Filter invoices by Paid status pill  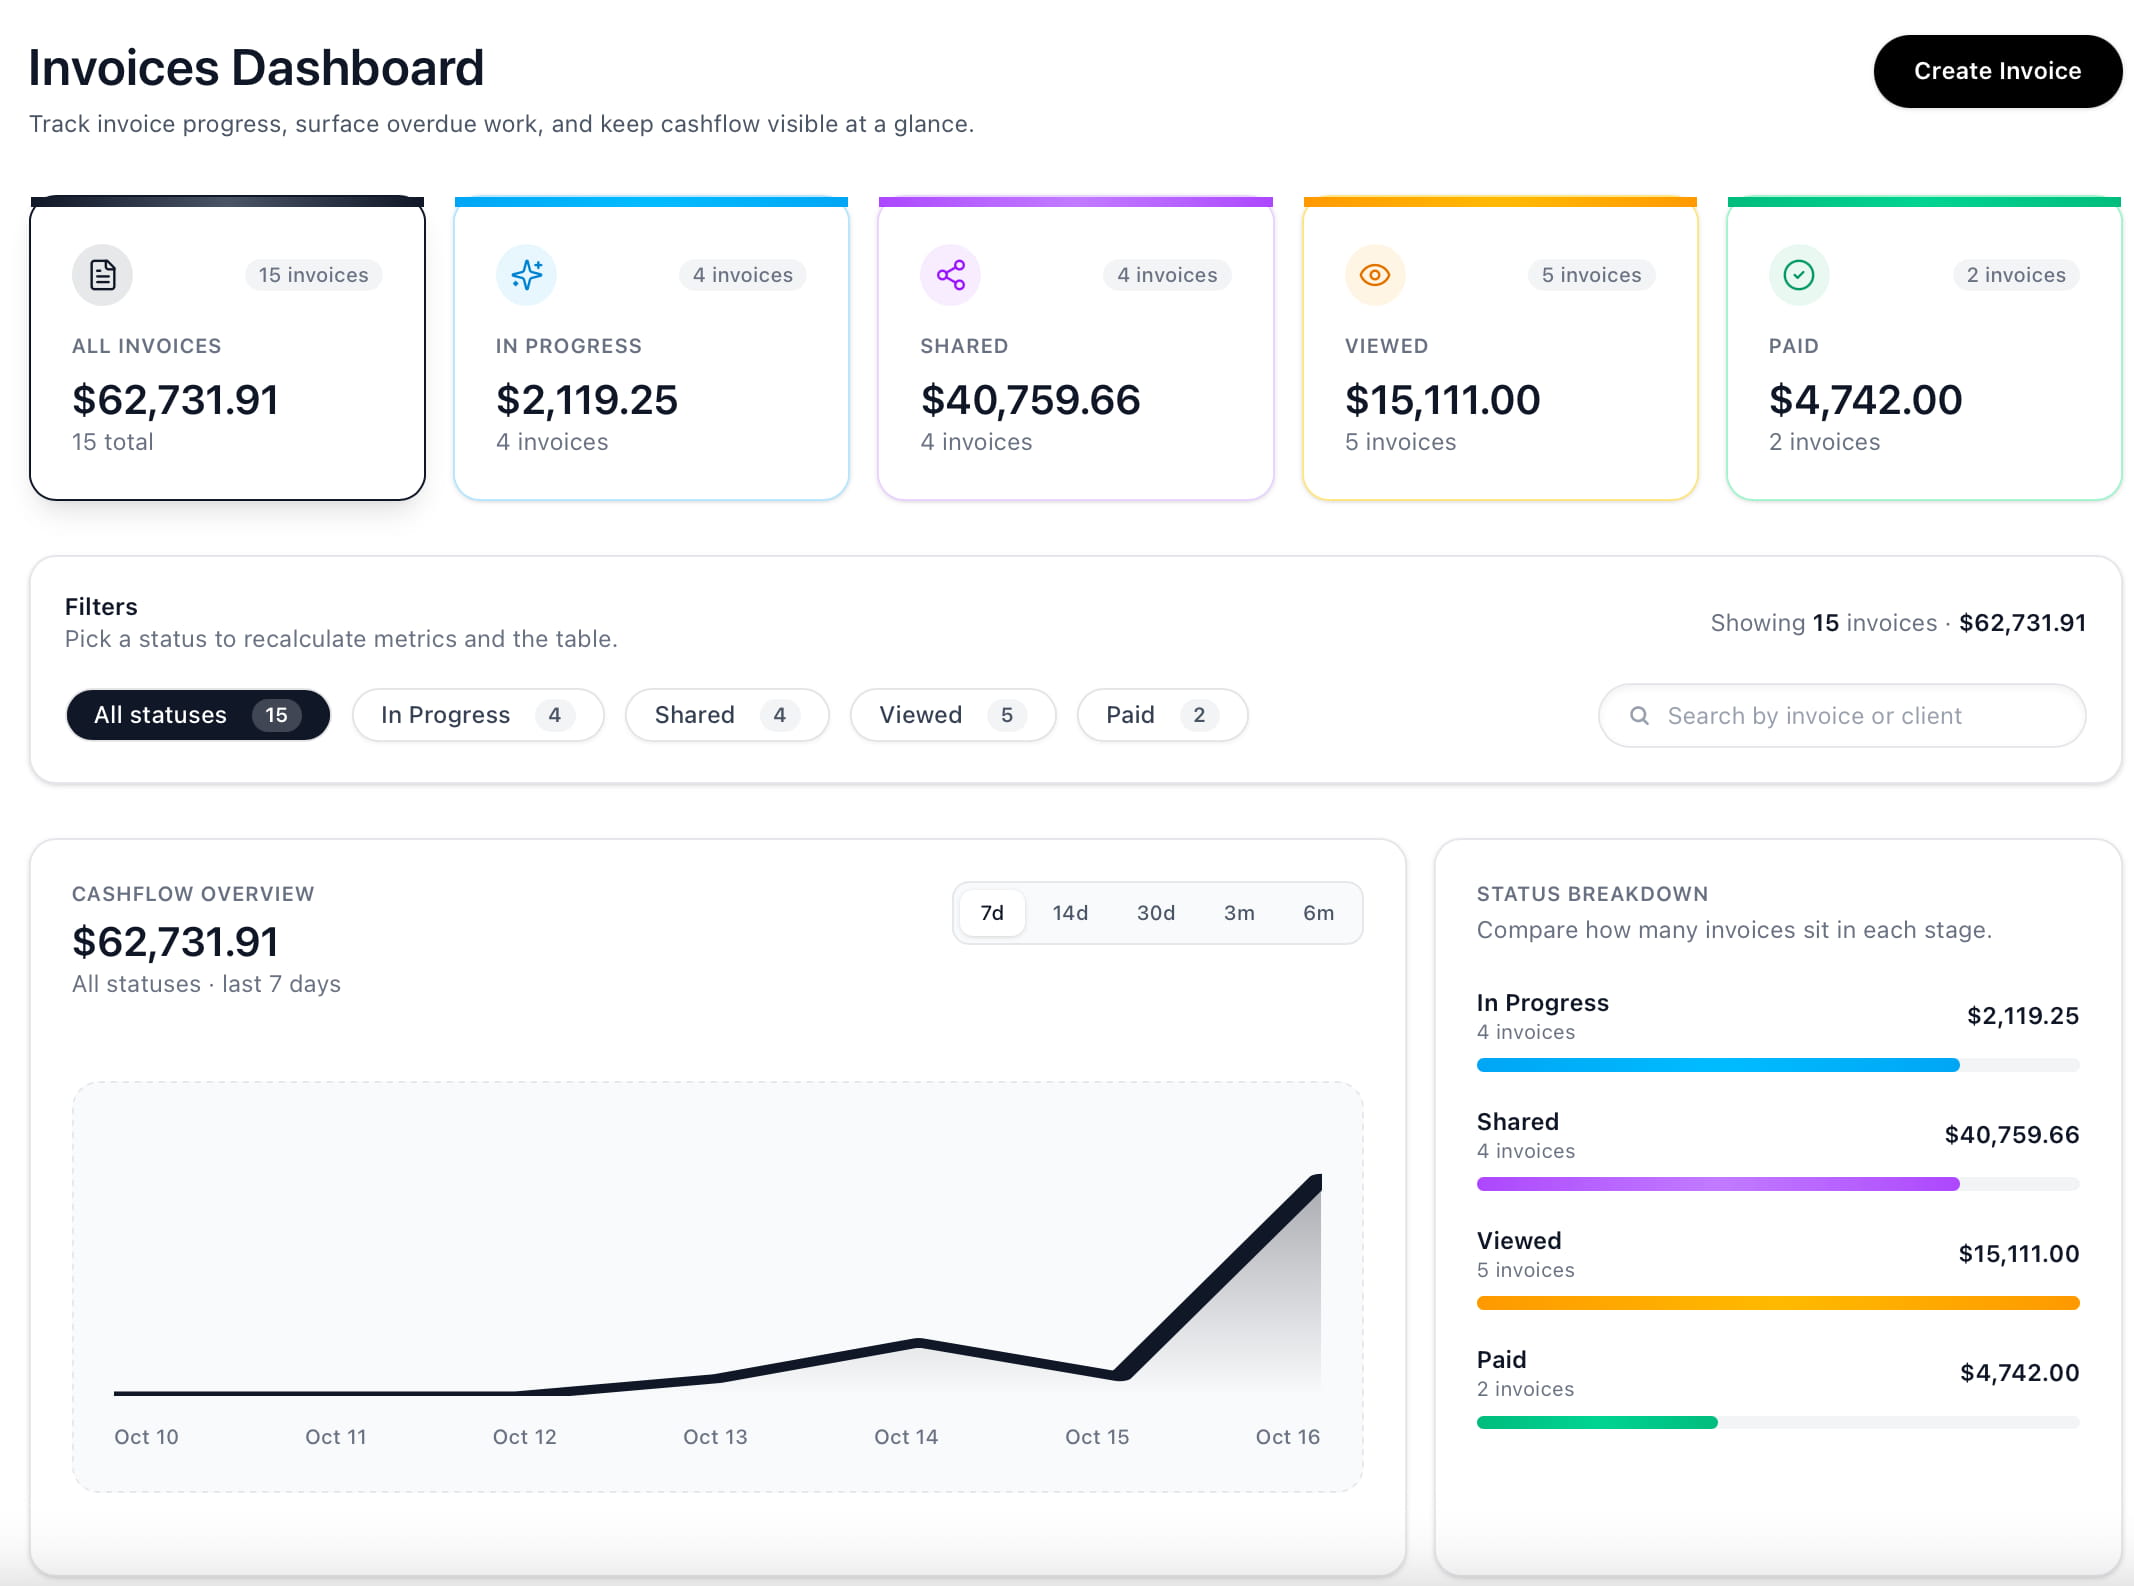pos(1161,715)
